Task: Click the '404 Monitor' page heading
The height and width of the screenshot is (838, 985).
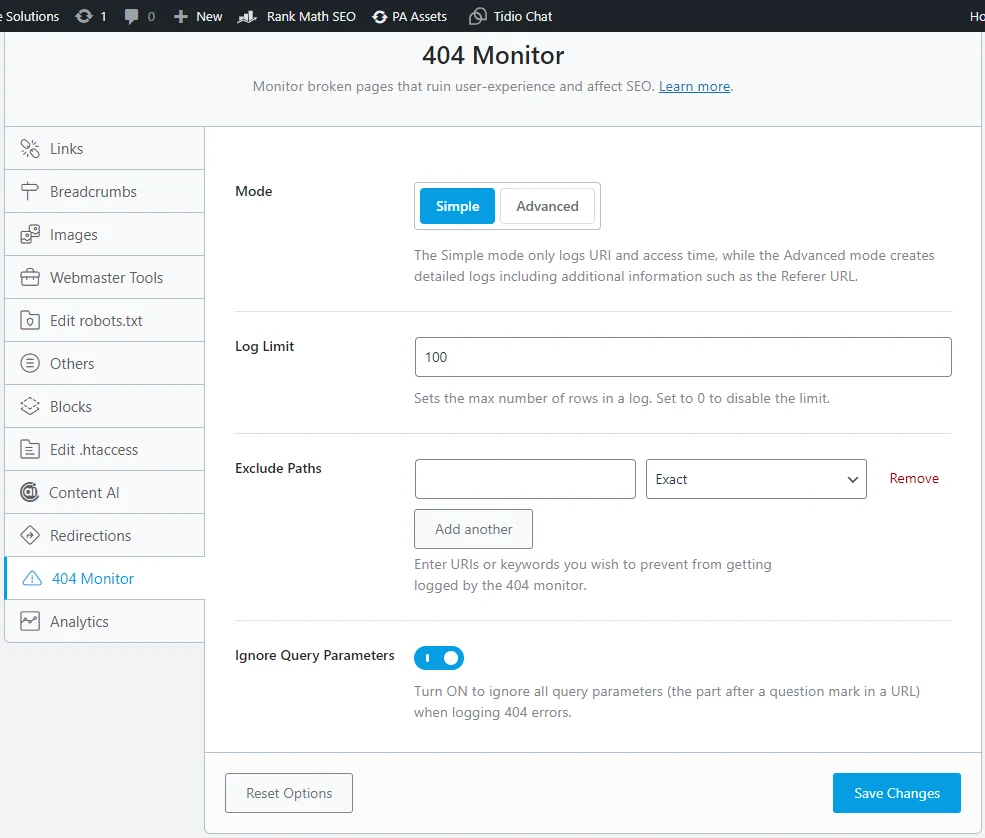Action: click(x=493, y=55)
